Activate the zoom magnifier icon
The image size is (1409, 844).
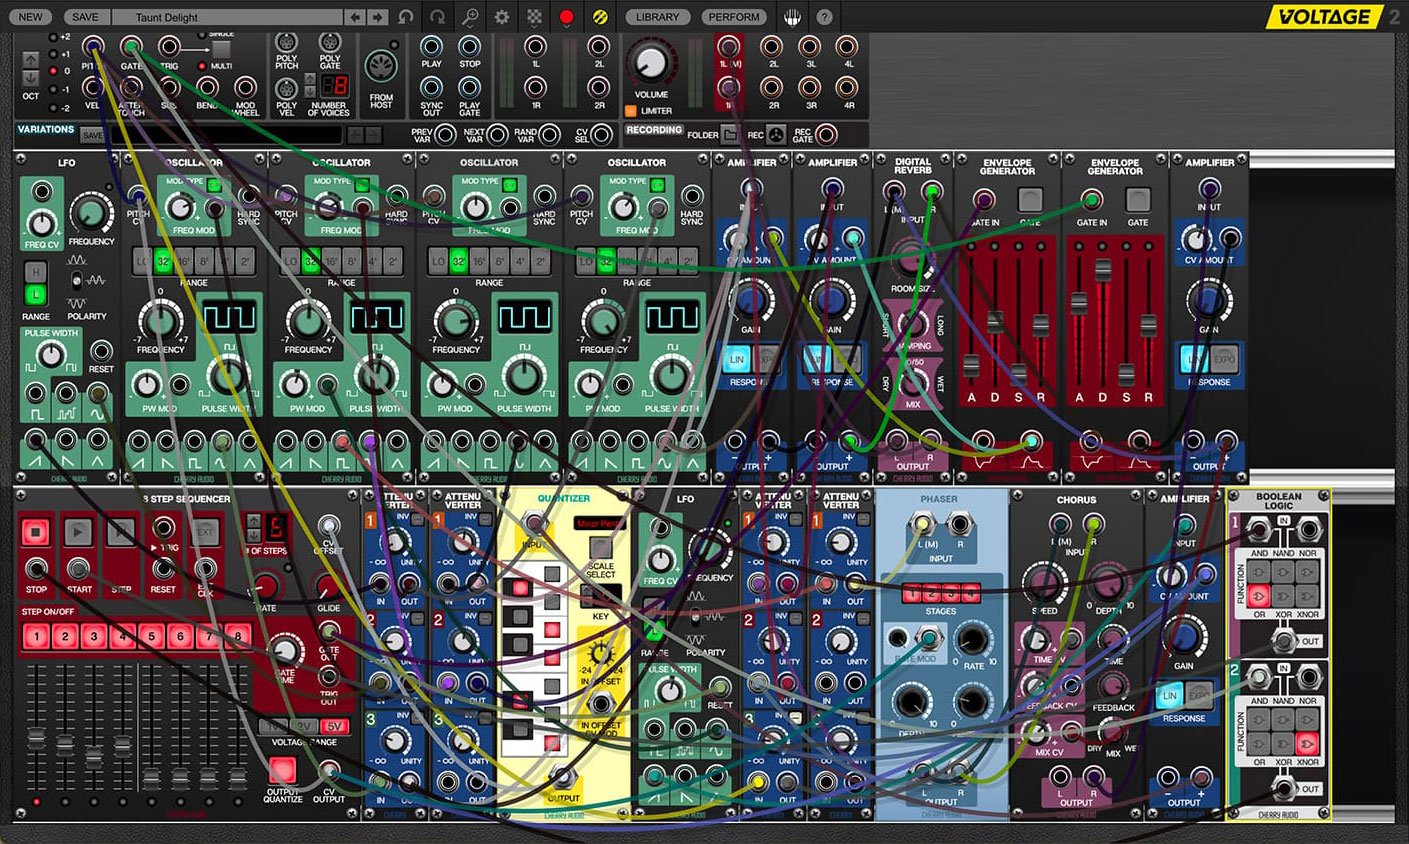click(x=470, y=17)
